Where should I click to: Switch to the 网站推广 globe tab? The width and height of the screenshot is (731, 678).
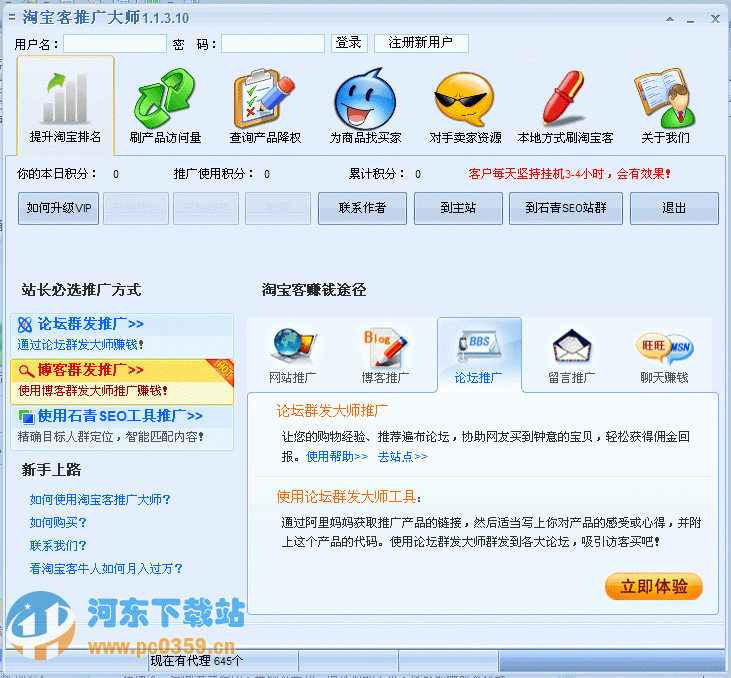coord(293,356)
